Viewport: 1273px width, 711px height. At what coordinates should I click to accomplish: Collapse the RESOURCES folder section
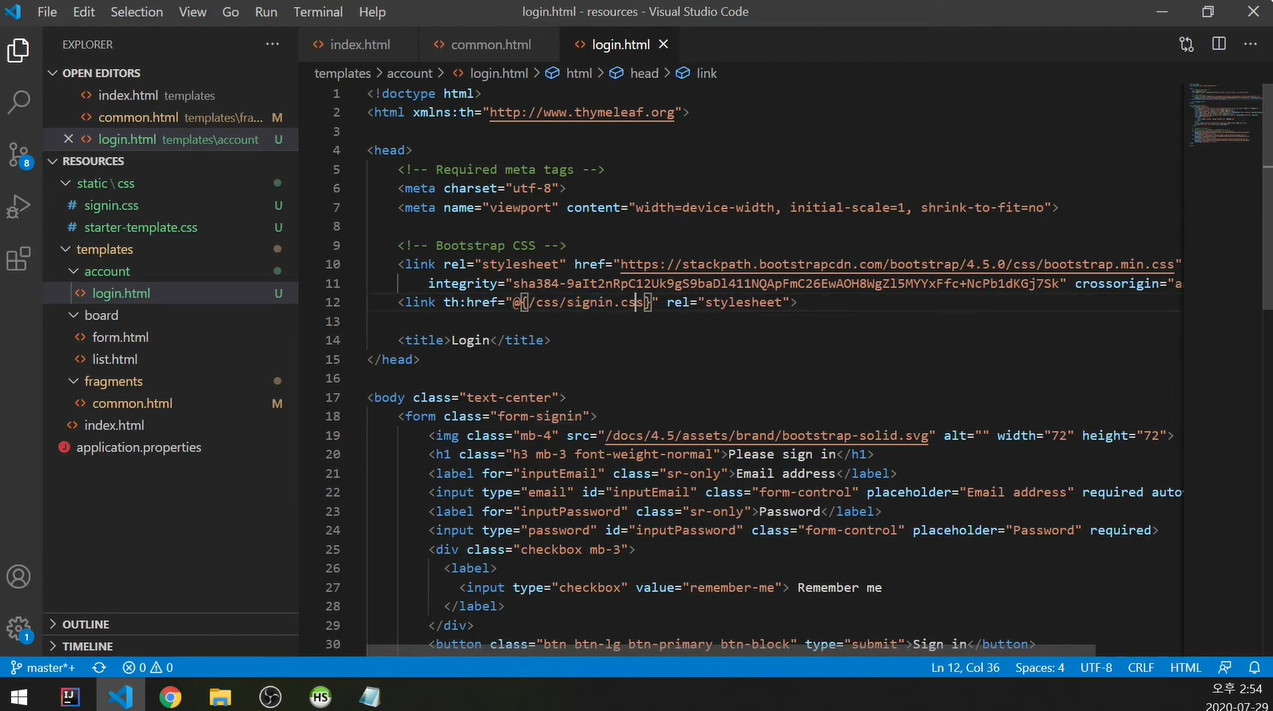[x=170, y=161]
